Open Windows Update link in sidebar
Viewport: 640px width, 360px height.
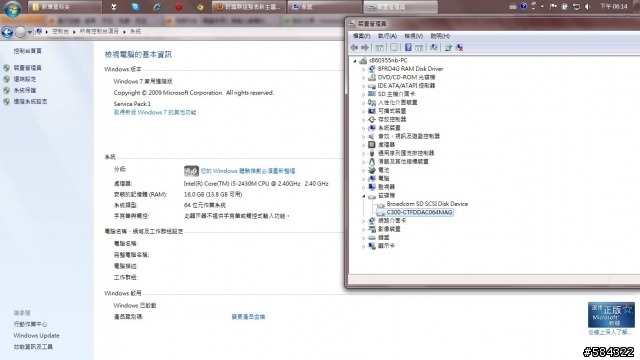[36, 336]
